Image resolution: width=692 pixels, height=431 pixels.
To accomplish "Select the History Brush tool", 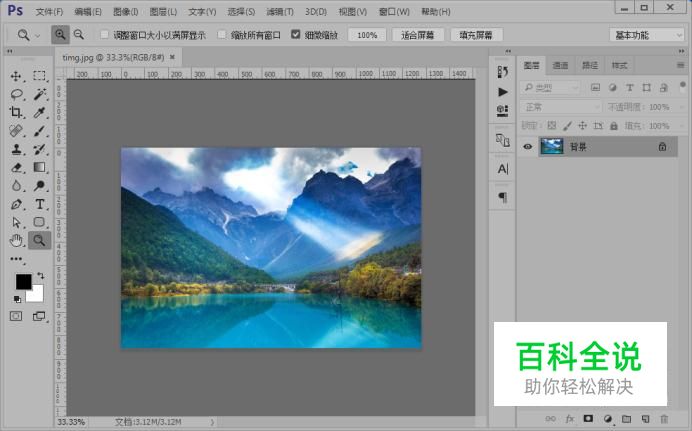I will click(39, 149).
